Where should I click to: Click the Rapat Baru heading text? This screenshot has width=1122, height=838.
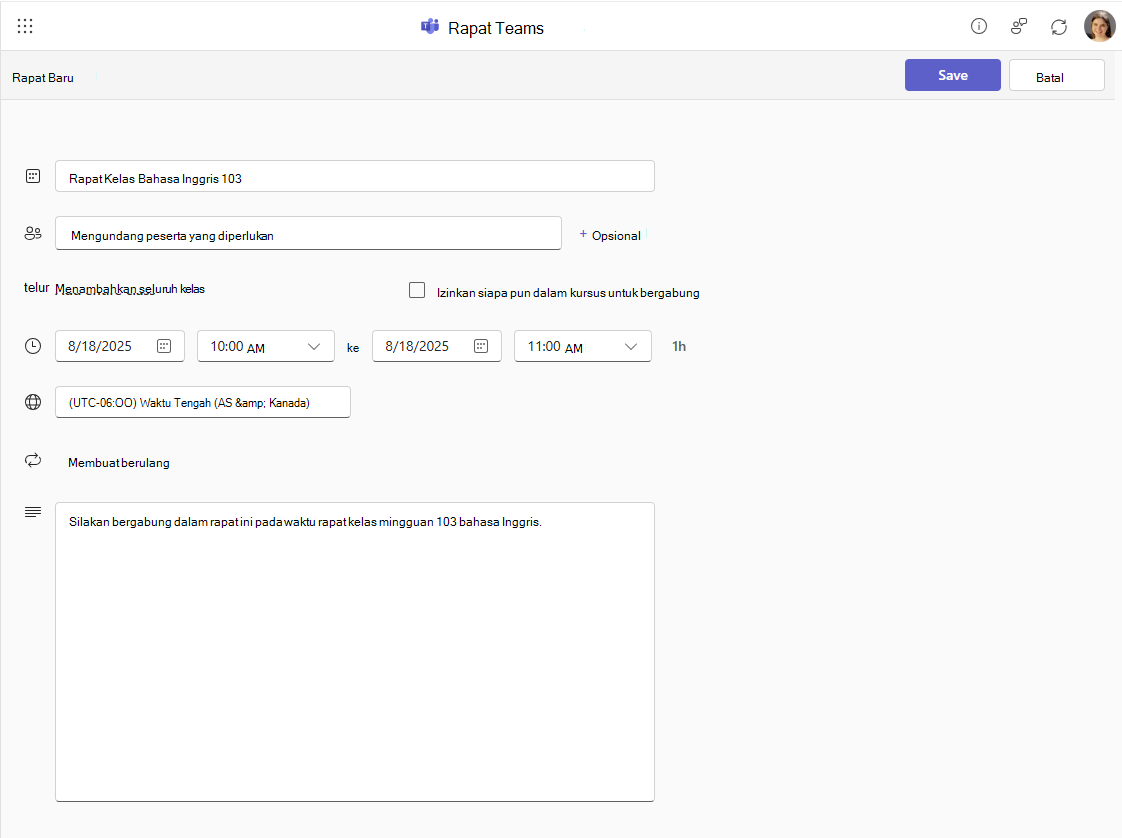point(43,78)
